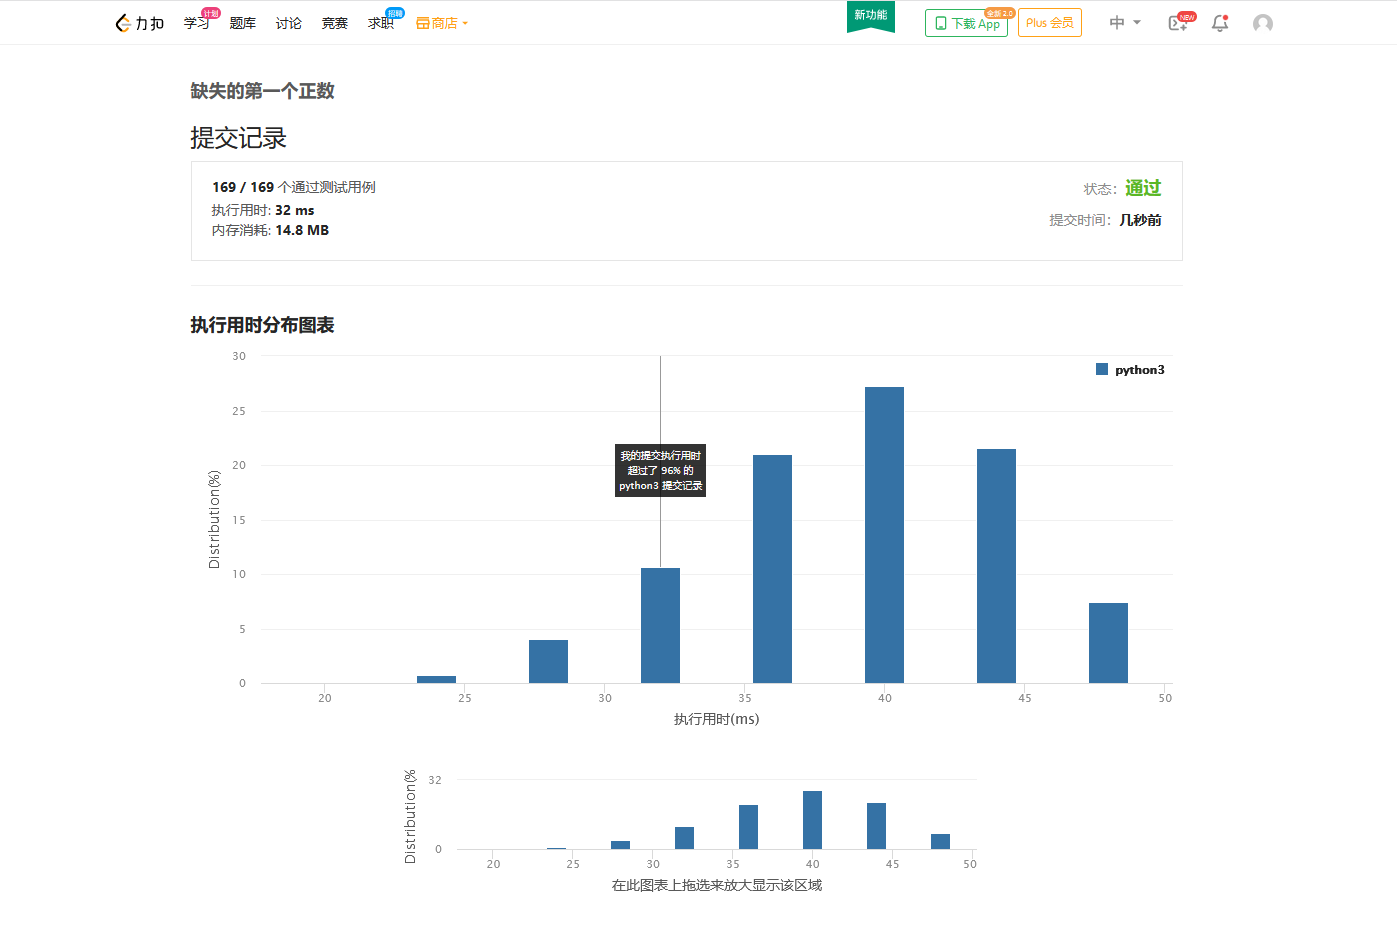
Task: Open the 学习 menu
Action: tap(197, 23)
